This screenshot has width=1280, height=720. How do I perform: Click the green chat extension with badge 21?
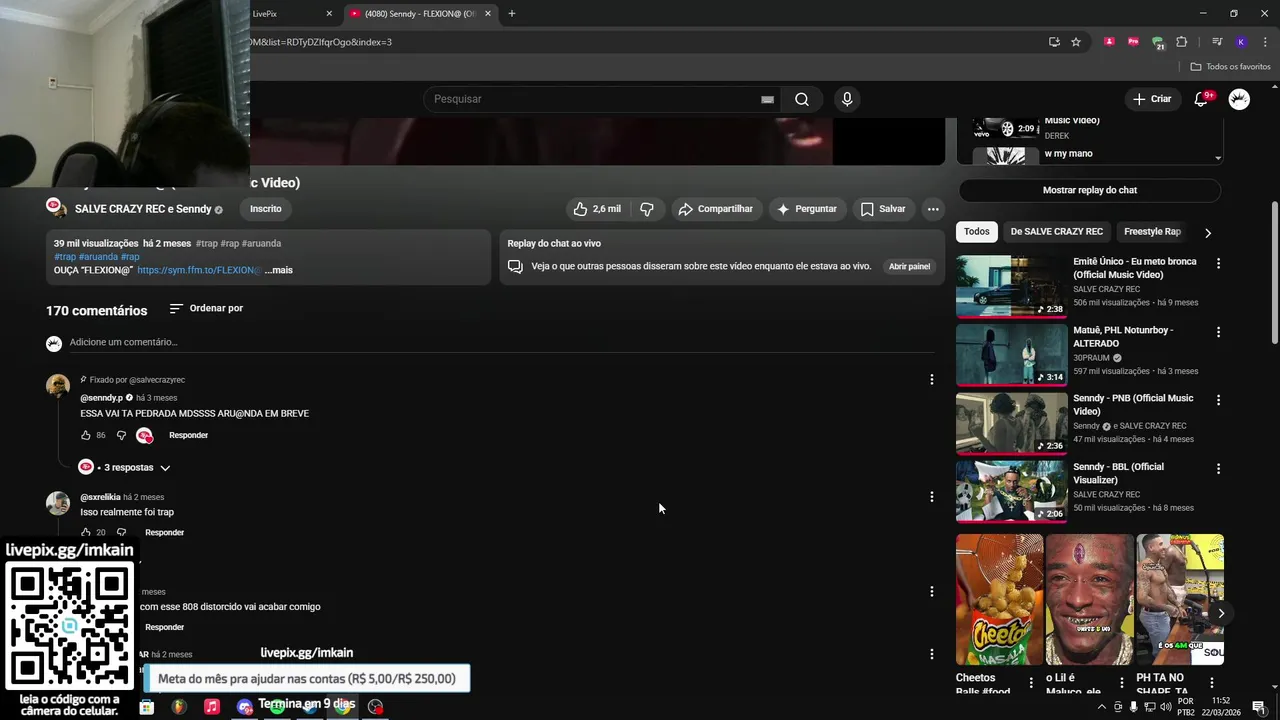click(x=1157, y=42)
